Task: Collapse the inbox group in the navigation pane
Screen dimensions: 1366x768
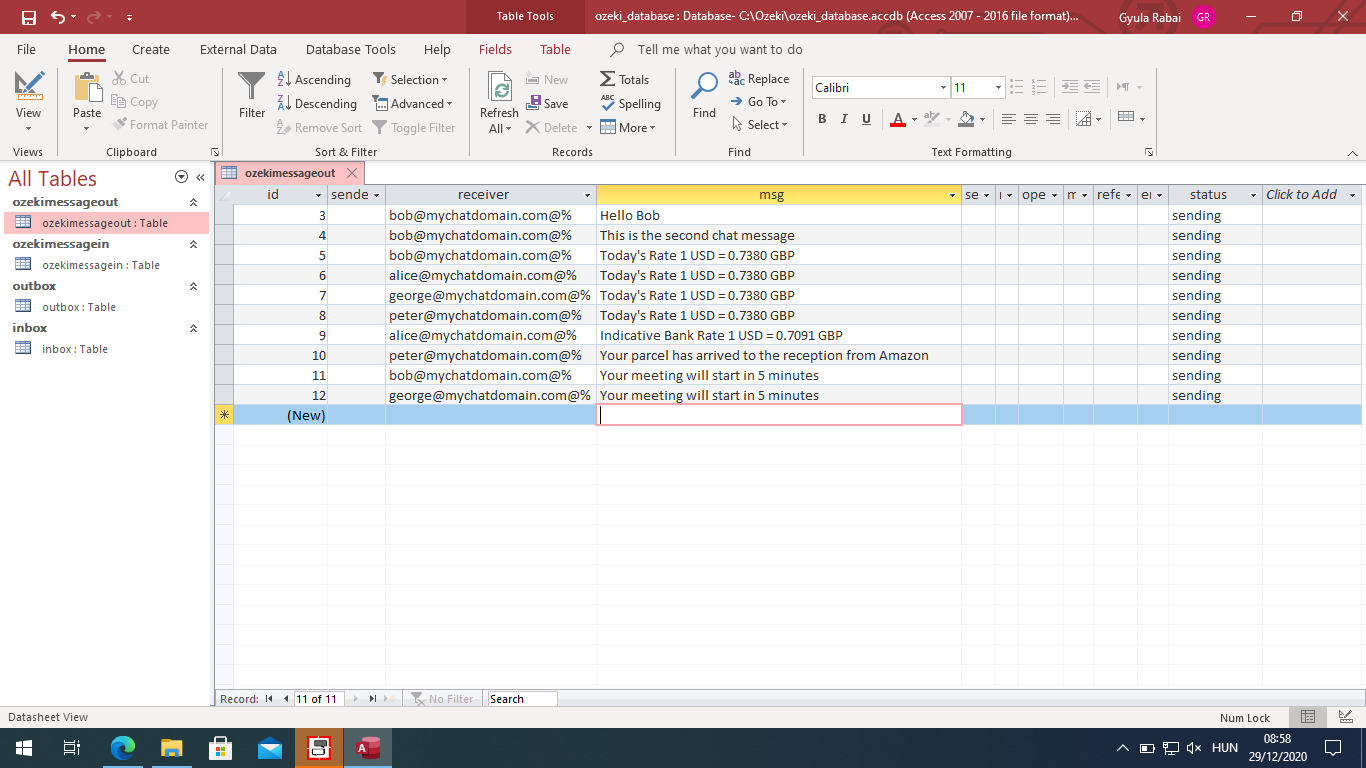Action: (193, 327)
